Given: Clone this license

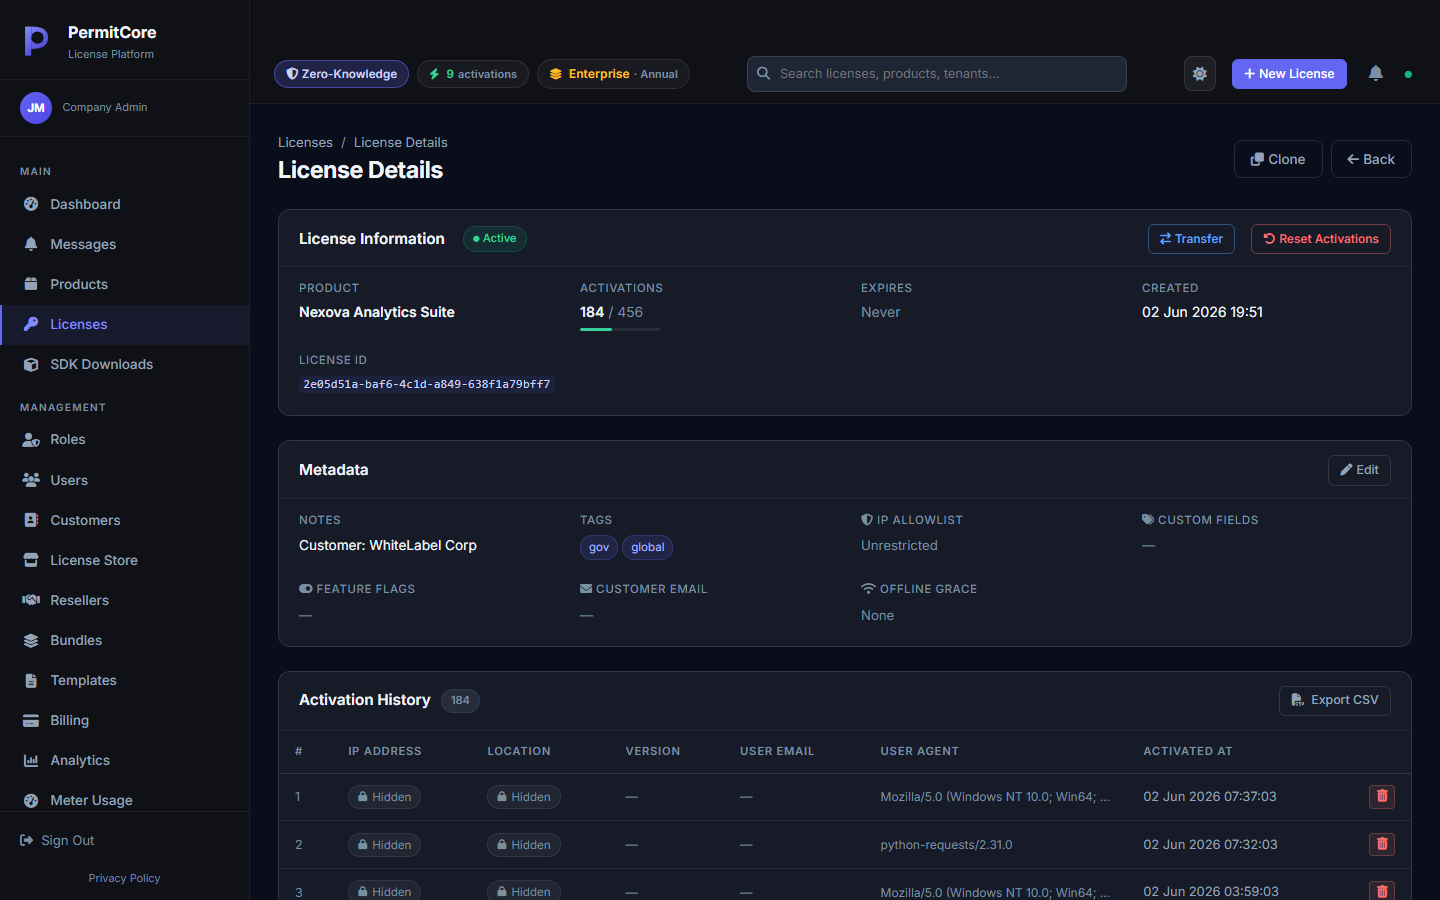Looking at the screenshot, I should click(x=1278, y=159).
